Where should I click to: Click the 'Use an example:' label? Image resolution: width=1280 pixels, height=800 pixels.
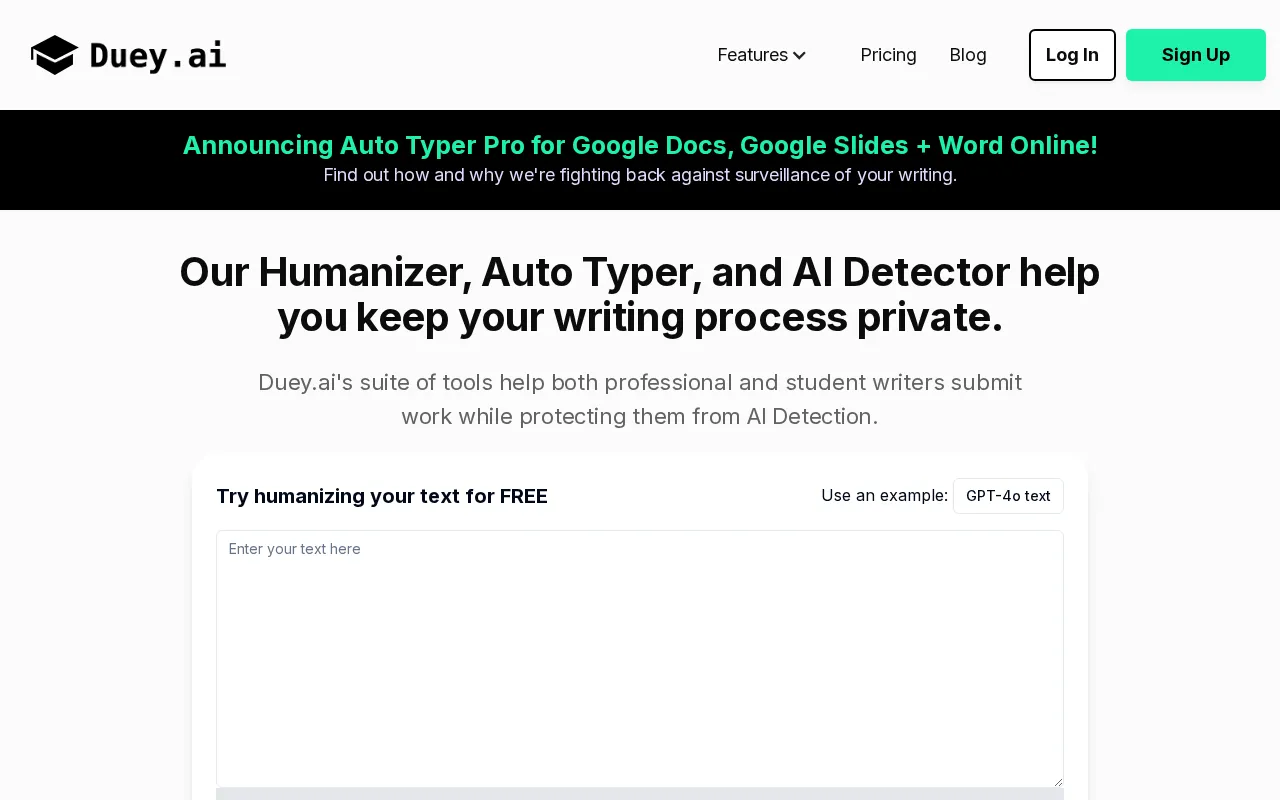(884, 495)
